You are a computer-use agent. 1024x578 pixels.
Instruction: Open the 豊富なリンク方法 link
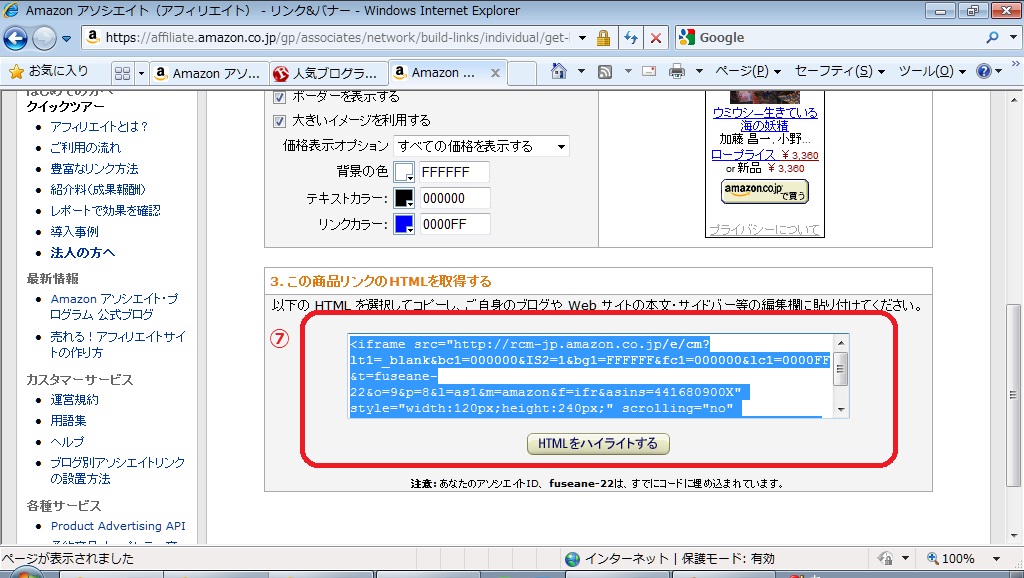(x=95, y=169)
